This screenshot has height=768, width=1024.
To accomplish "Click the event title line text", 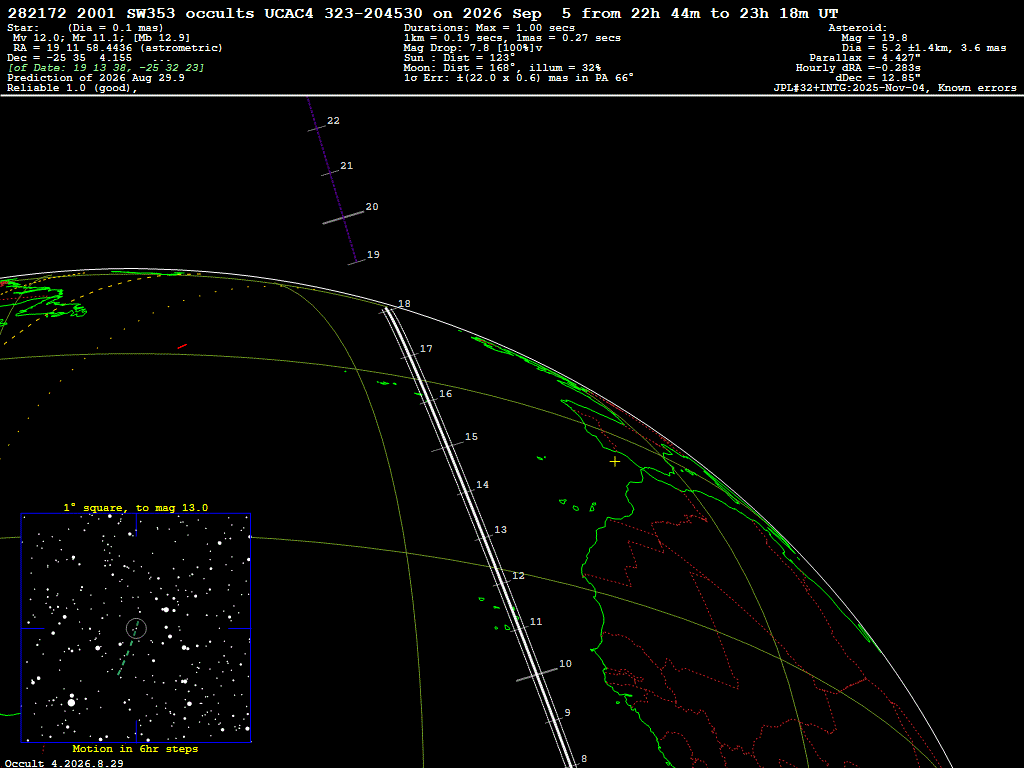I will tap(423, 13).
